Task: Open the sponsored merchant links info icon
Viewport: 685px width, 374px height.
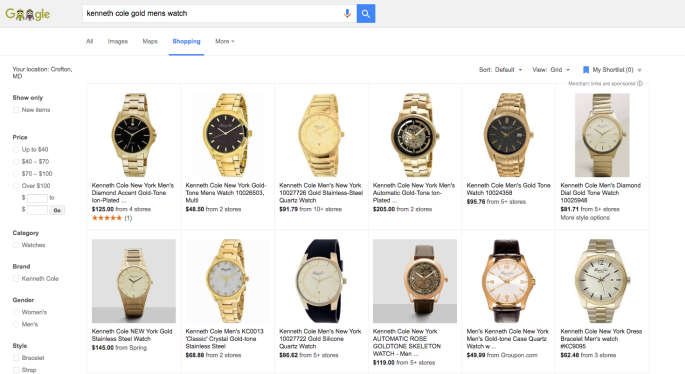Action: 640,83
